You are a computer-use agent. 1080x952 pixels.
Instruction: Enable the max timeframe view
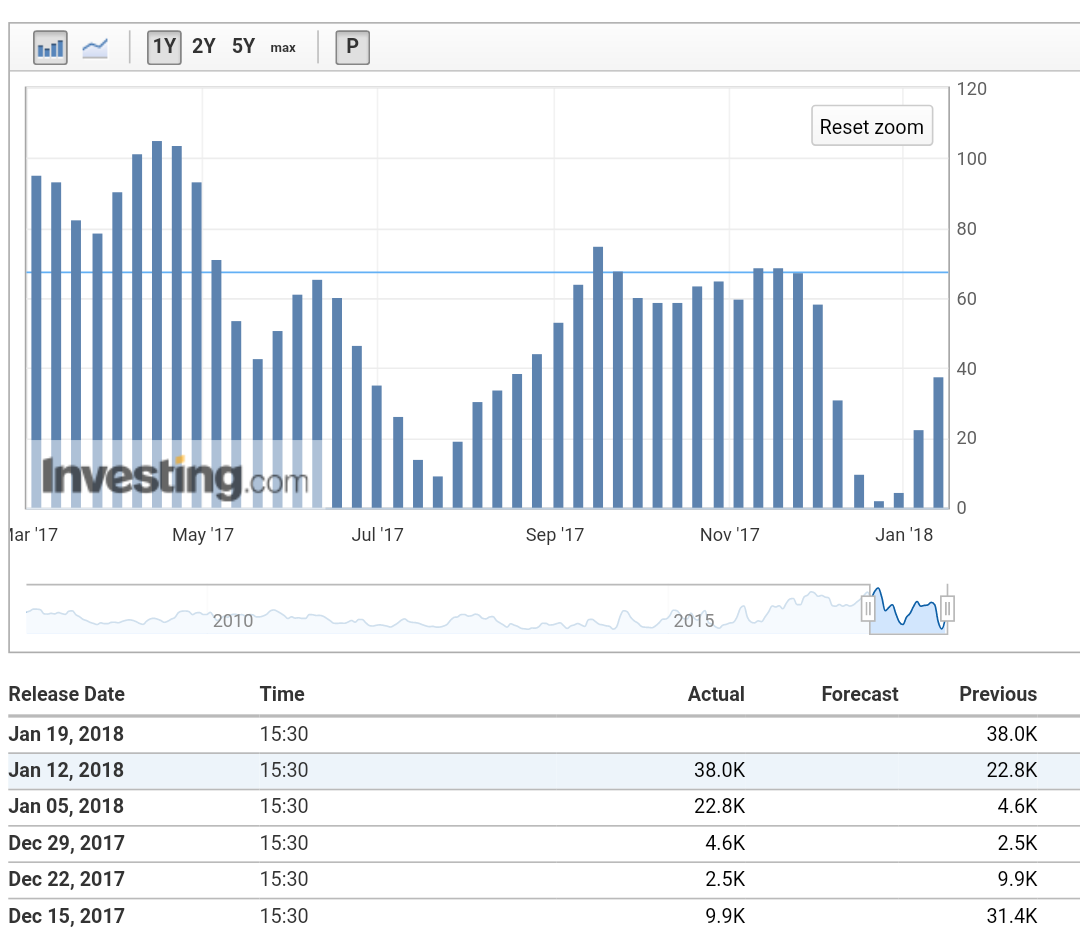pos(282,47)
